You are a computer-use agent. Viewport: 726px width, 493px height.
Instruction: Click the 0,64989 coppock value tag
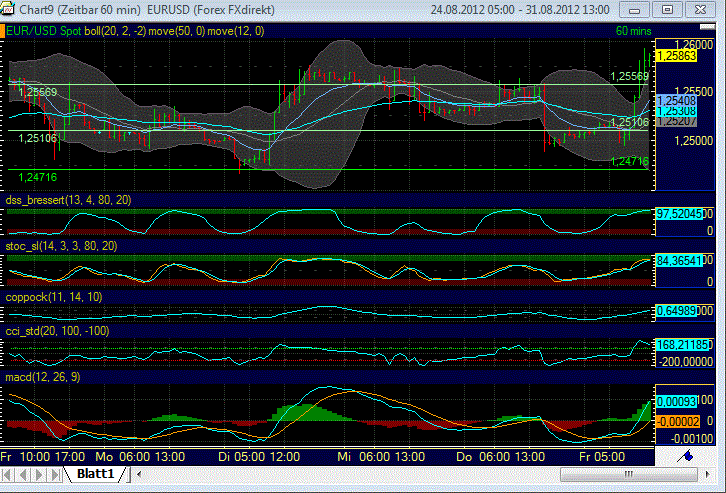pyautogui.click(x=676, y=311)
